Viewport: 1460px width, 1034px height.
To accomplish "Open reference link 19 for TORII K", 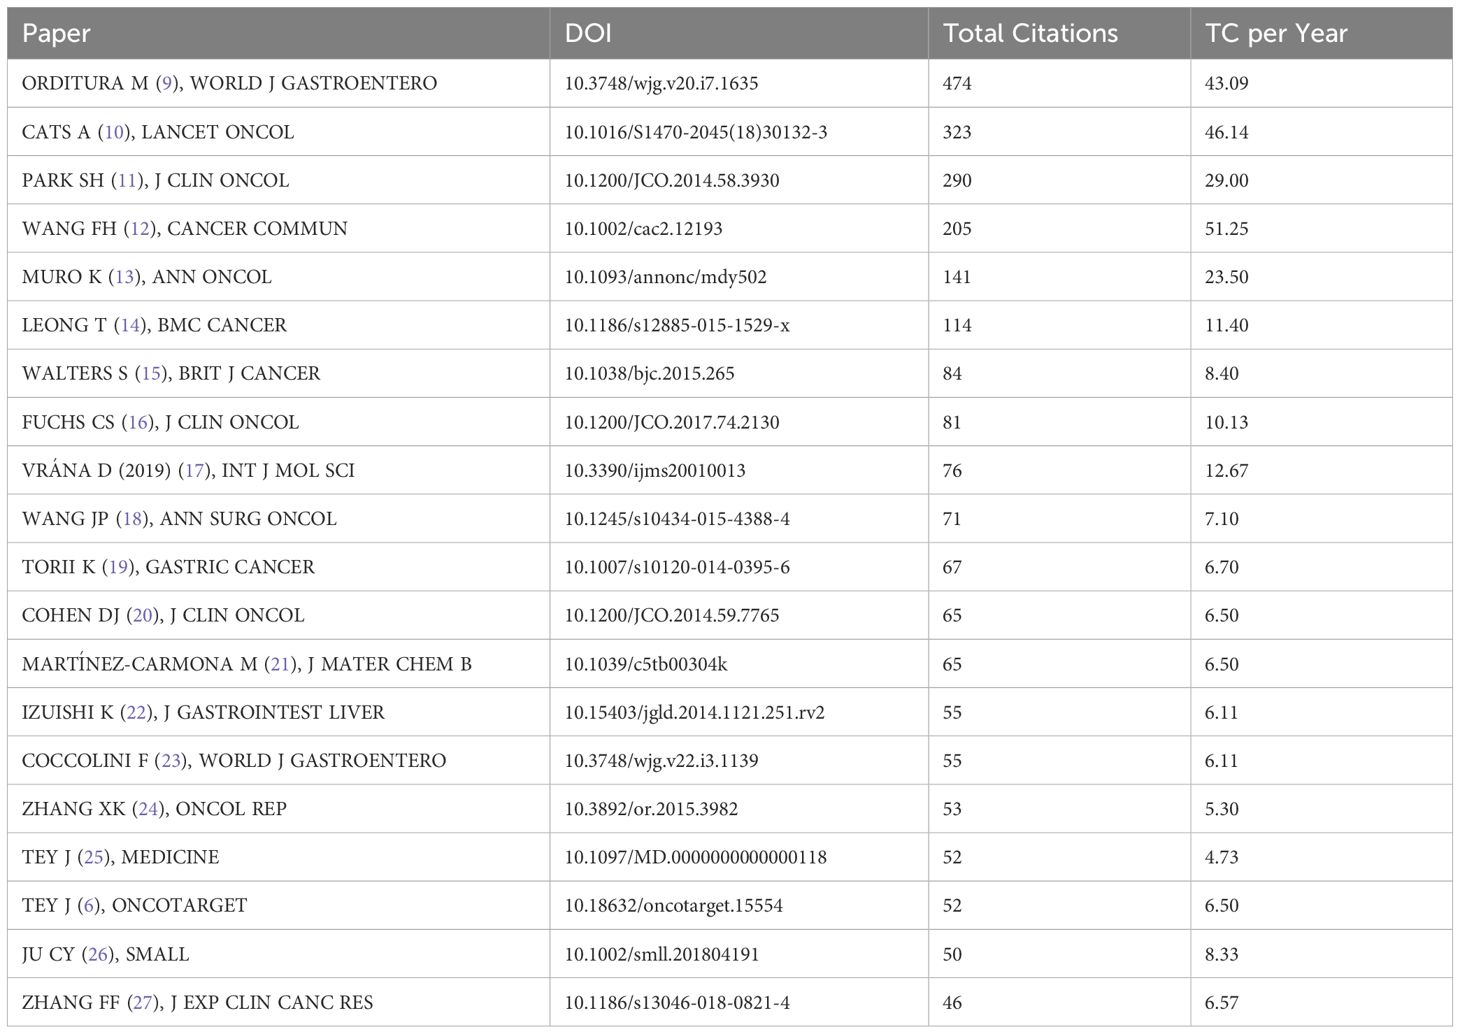I will [x=118, y=567].
